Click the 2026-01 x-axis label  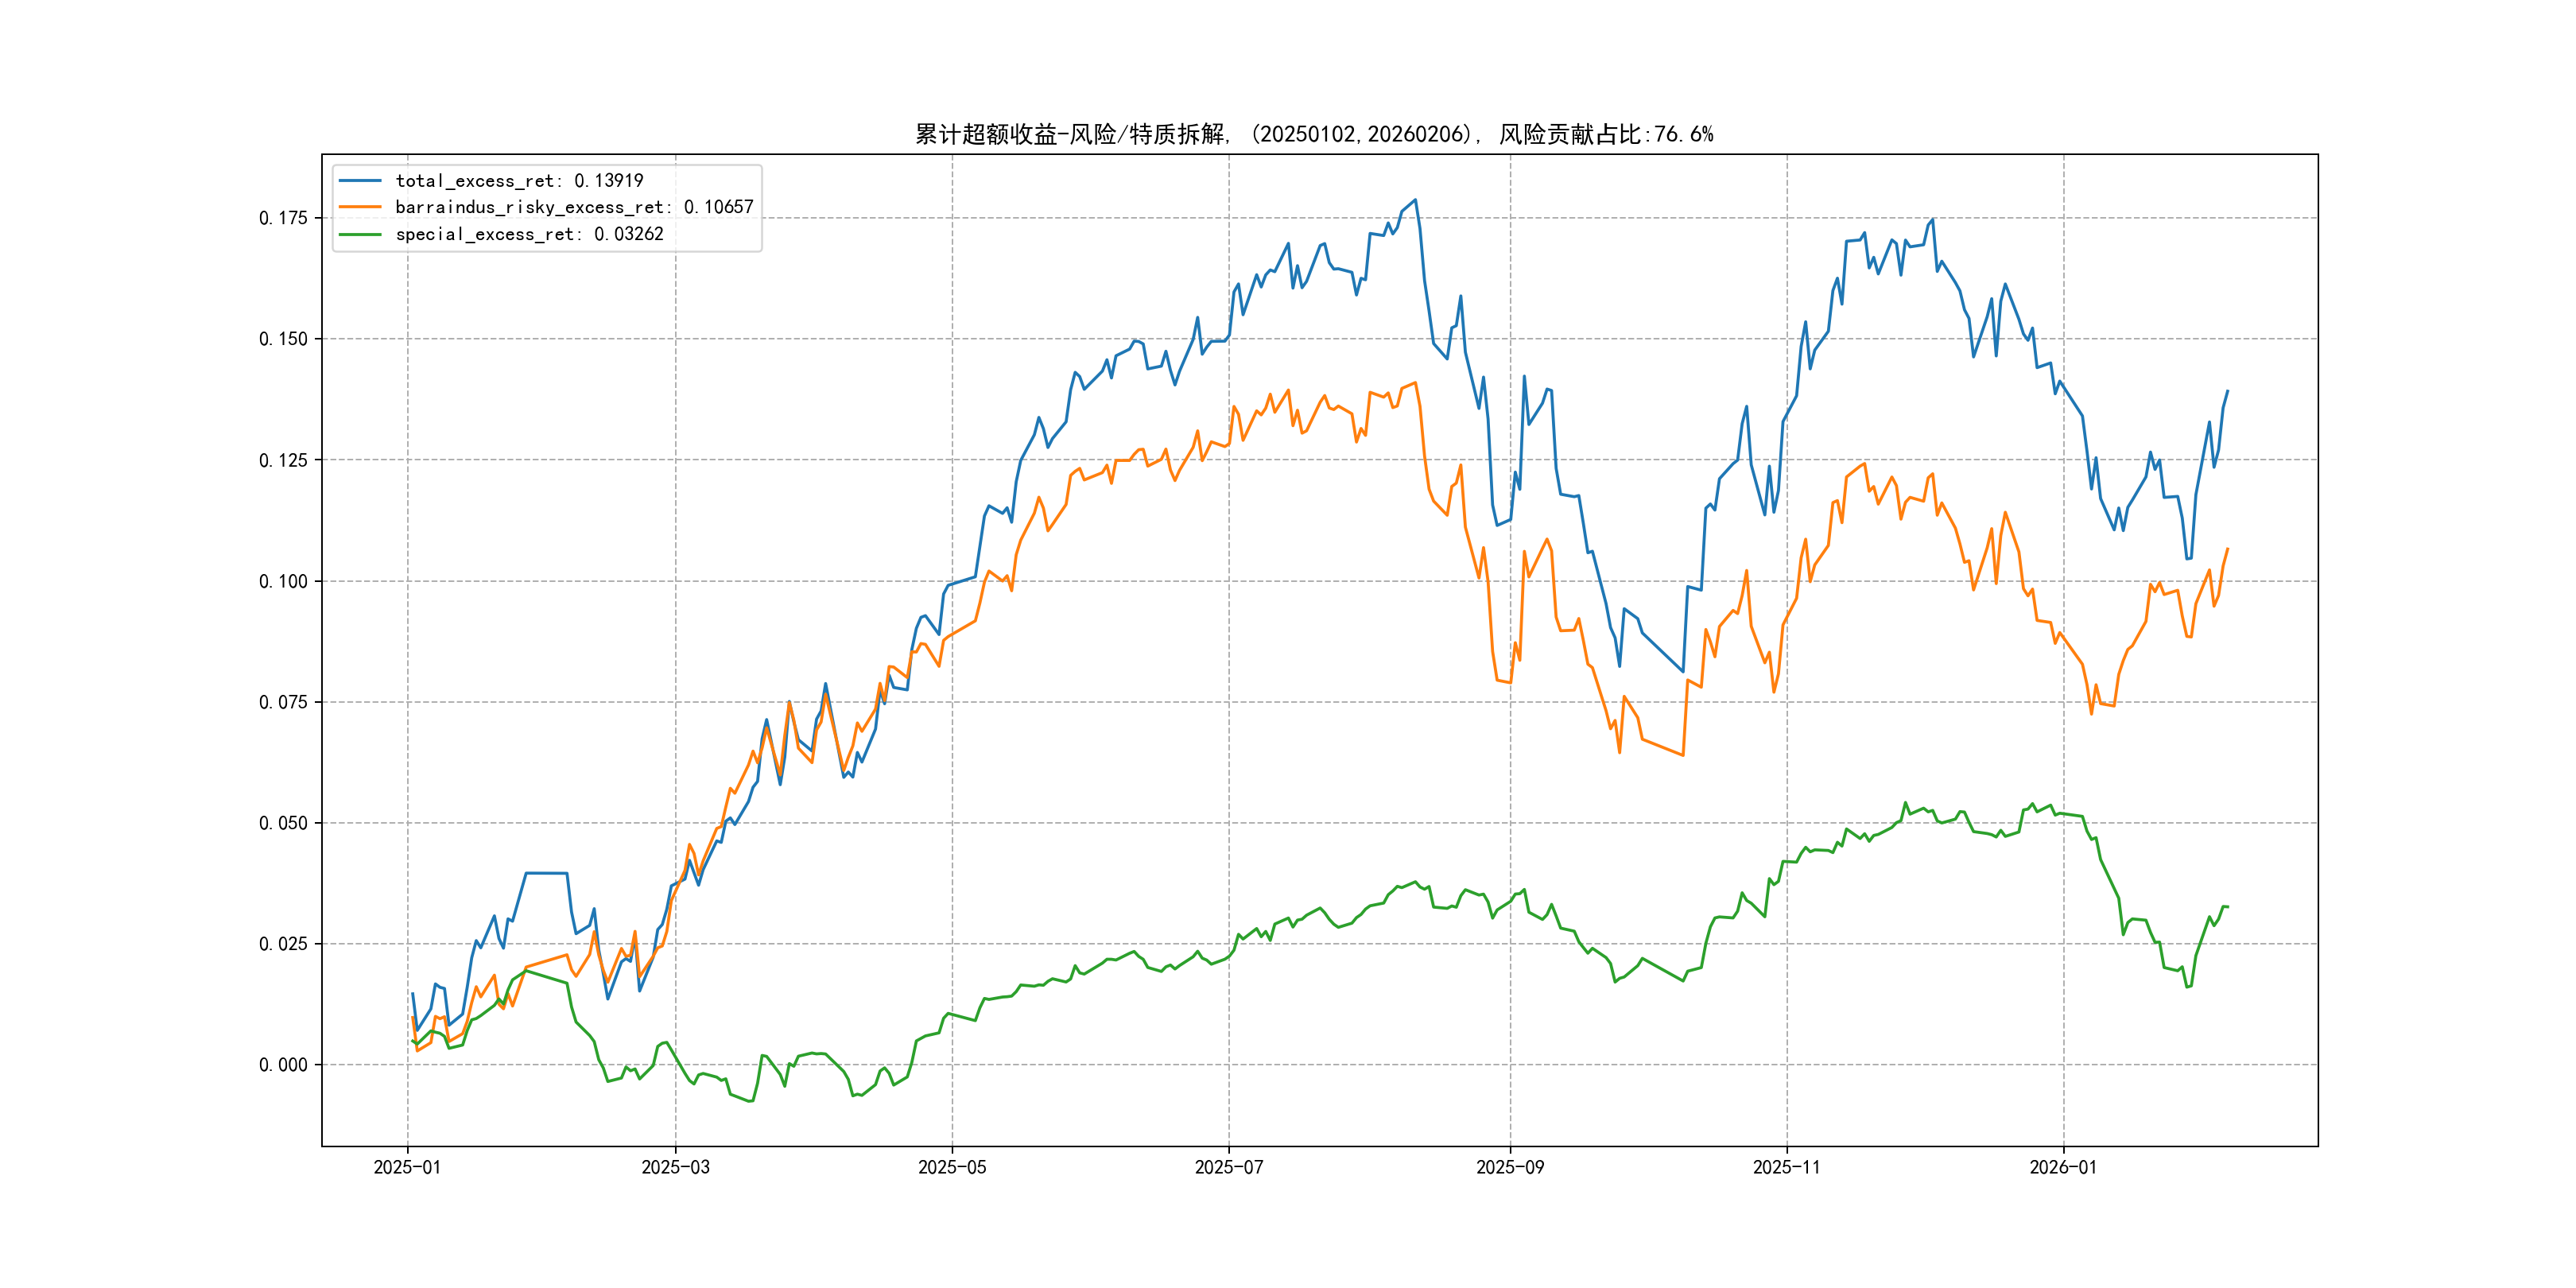coord(2063,1167)
